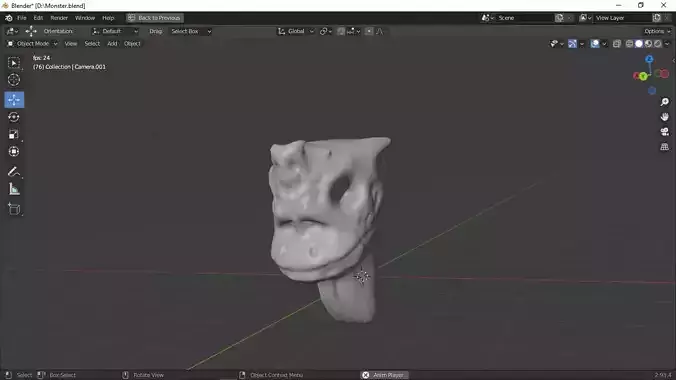Open the Help menu
This screenshot has height=380, width=676.
click(108, 18)
